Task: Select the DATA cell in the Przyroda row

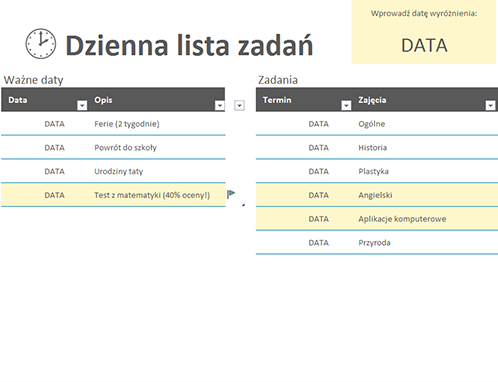Action: coord(319,243)
